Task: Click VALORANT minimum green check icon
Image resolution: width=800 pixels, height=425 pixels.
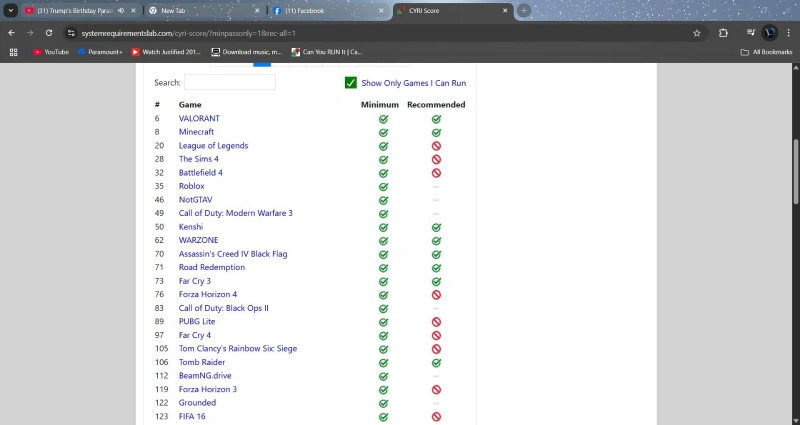Action: pyautogui.click(x=383, y=119)
